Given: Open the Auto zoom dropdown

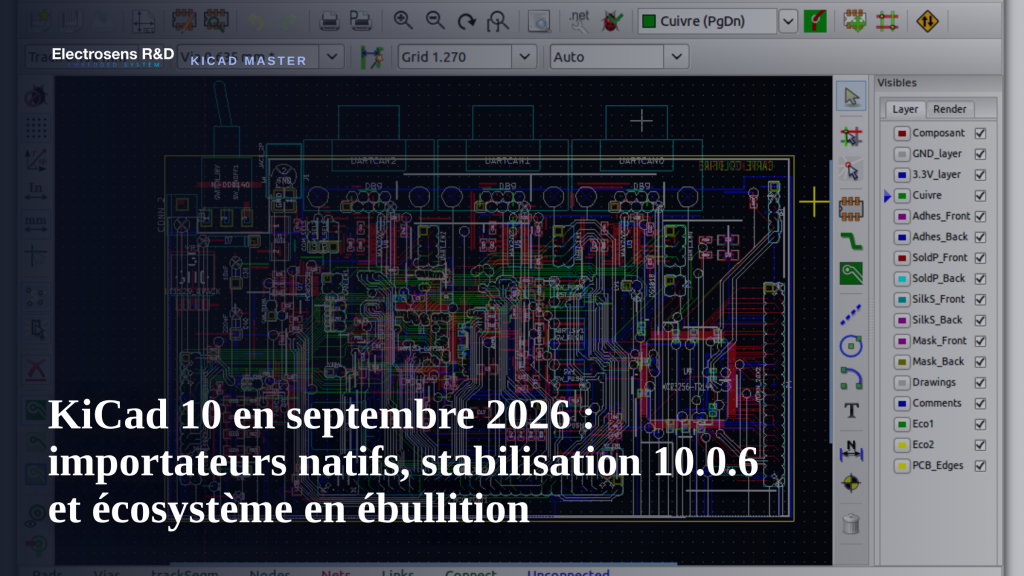Looking at the screenshot, I should tap(677, 57).
